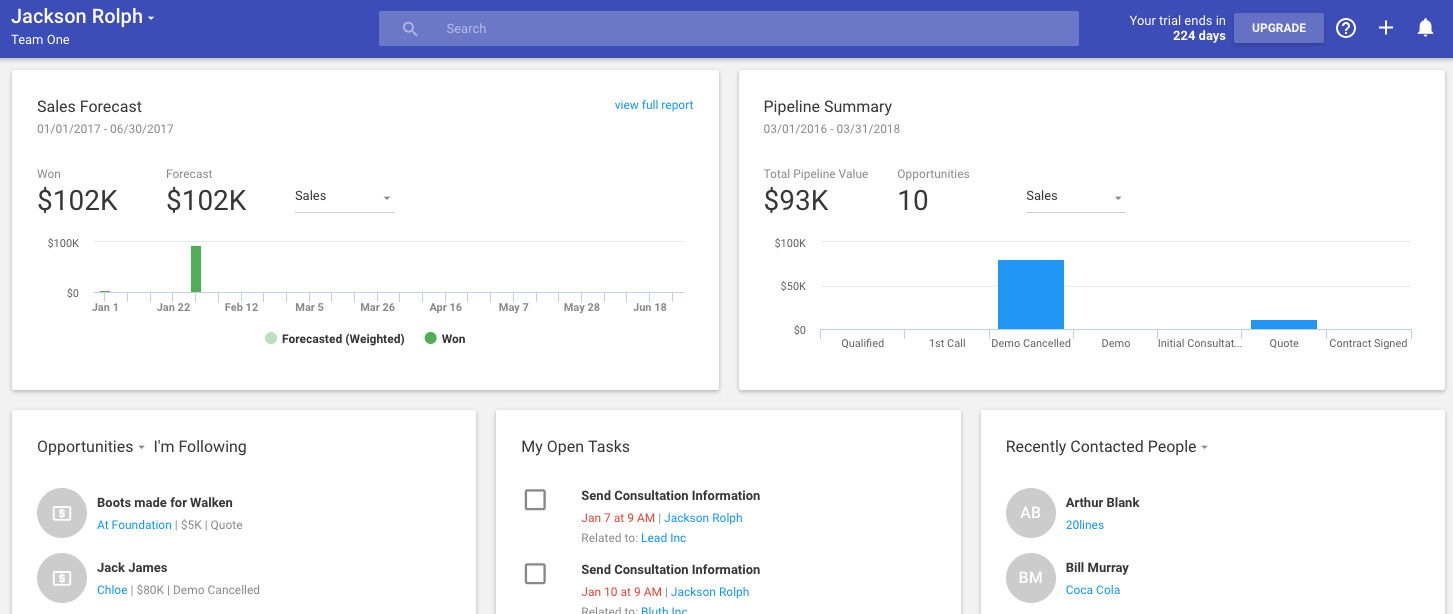Screen dimensions: 1453x614
Task: Open the view full report link
Action: coord(653,105)
